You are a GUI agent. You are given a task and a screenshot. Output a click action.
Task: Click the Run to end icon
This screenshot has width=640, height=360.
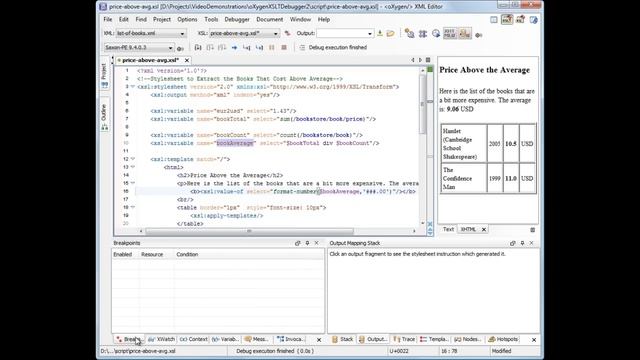coord(259,48)
